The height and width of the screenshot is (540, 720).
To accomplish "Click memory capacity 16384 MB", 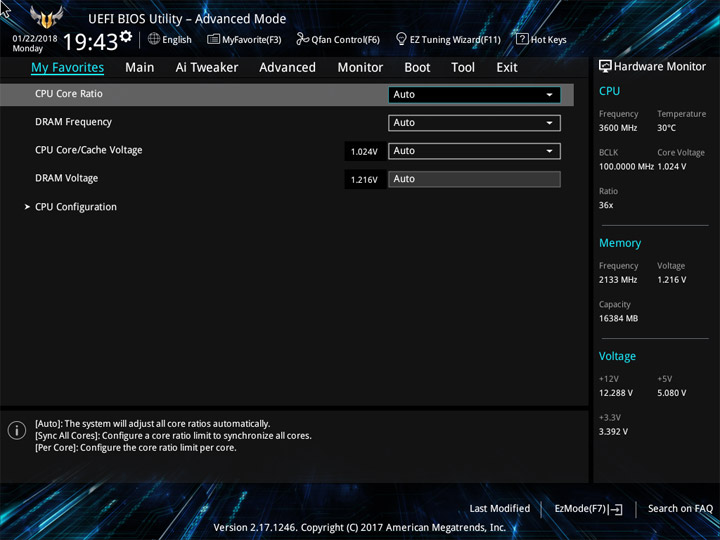I will coord(618,318).
